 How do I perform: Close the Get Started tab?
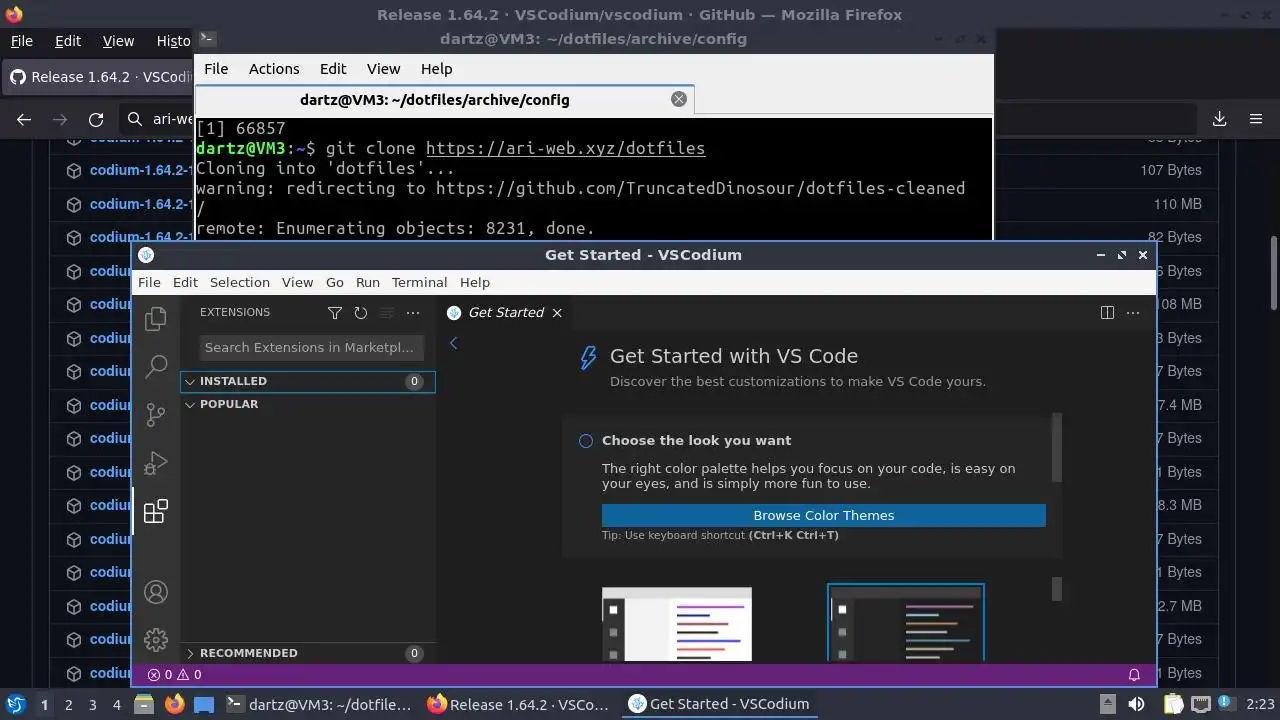click(x=557, y=313)
